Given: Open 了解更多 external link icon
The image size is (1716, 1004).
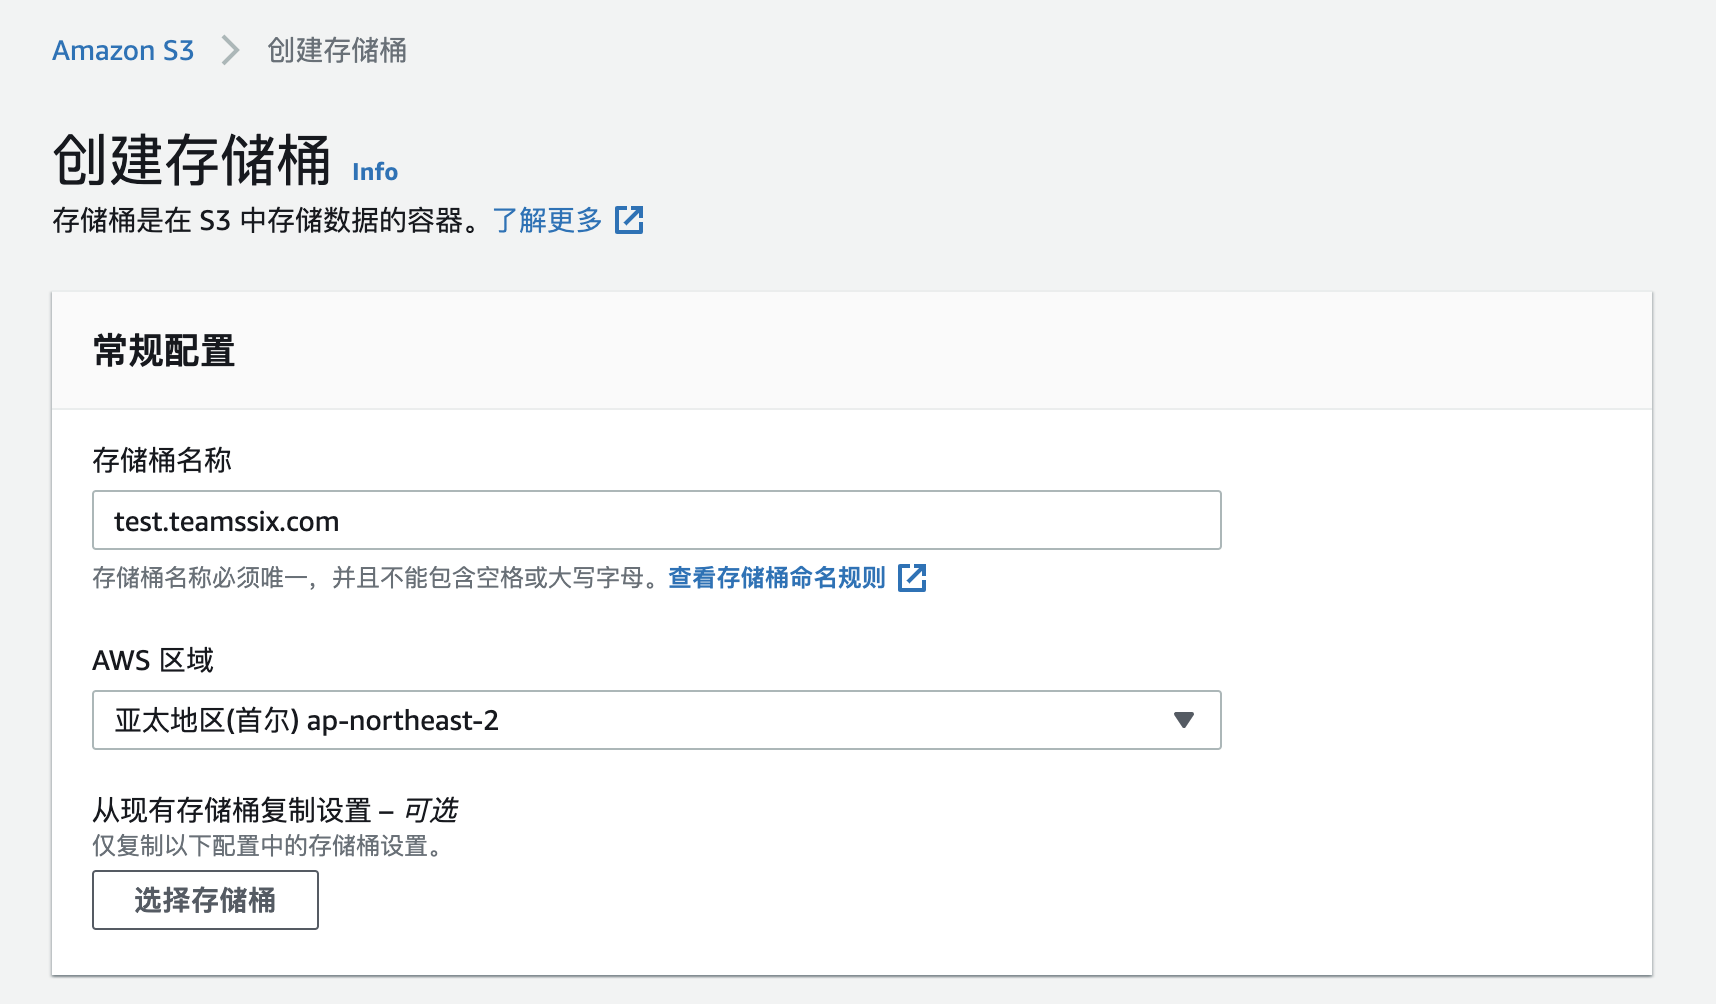Looking at the screenshot, I should coord(629,220).
